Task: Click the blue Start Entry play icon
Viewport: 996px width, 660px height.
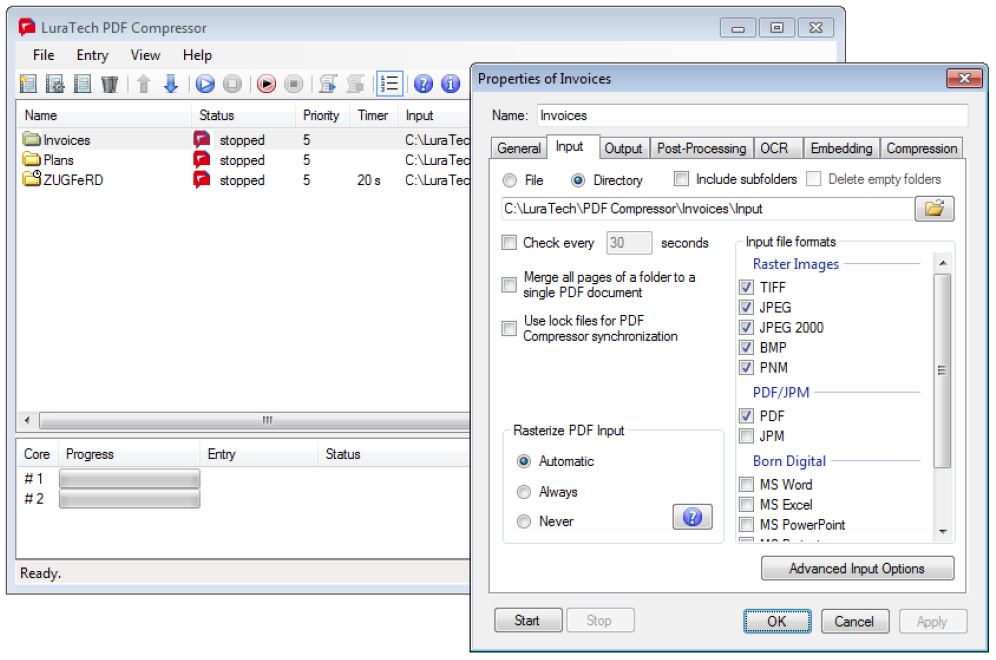Action: pos(205,84)
